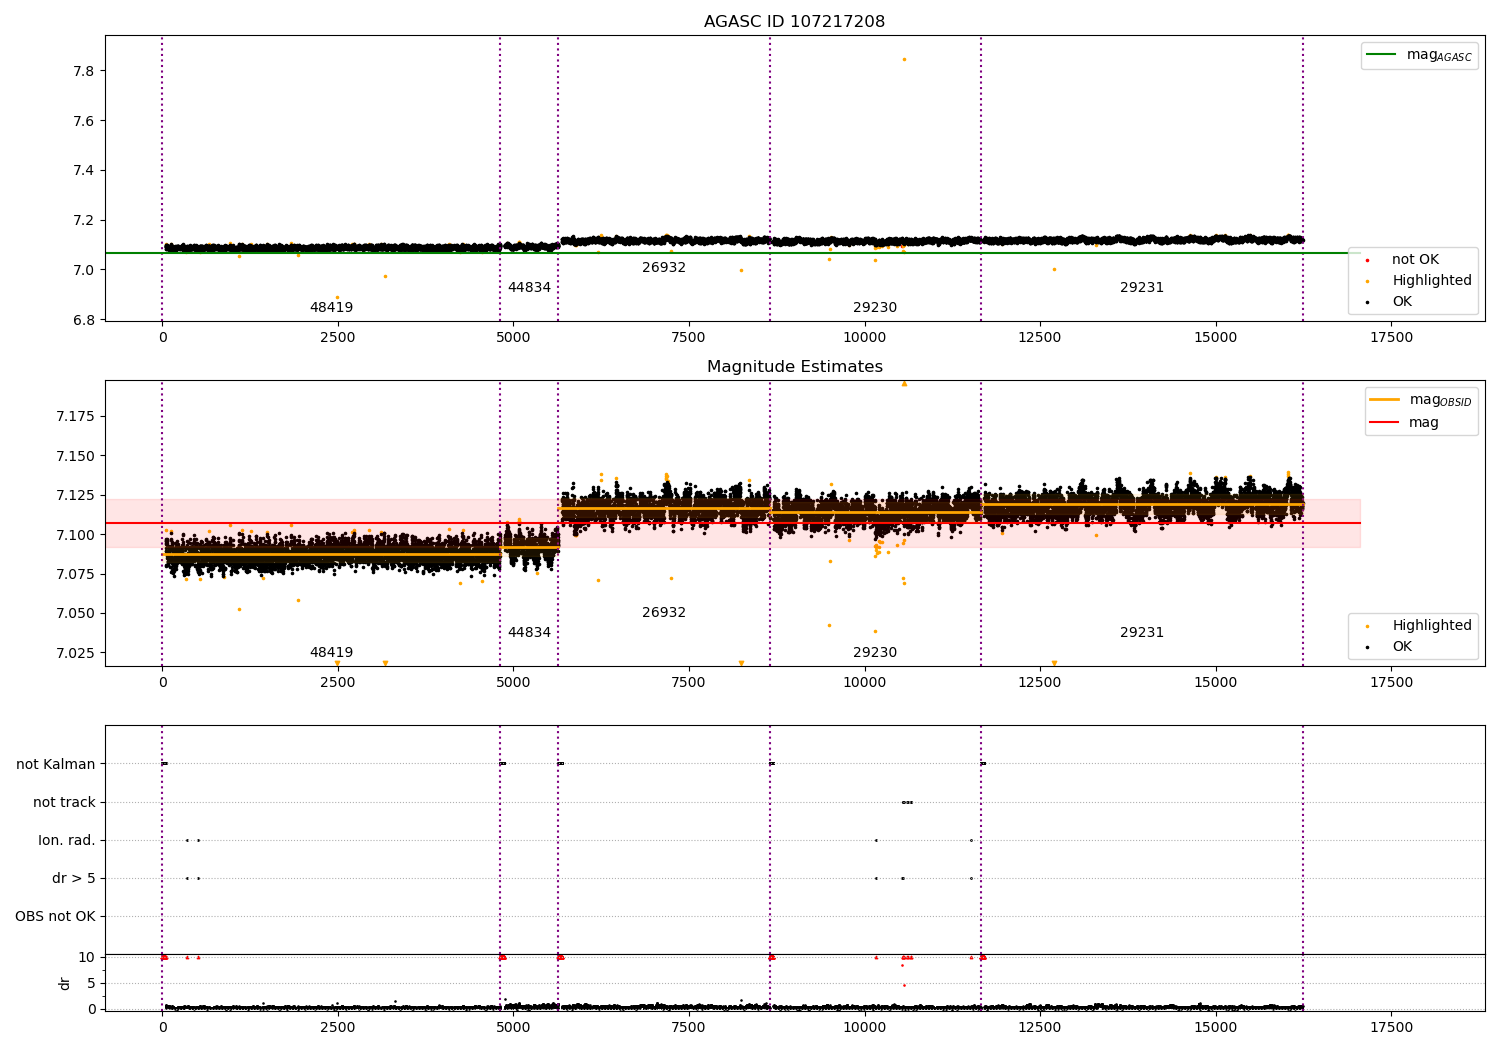Viewport: 1500px width, 1050px height.
Task: Click the 7.175 y-tick in middle plot
Action: 76,417
